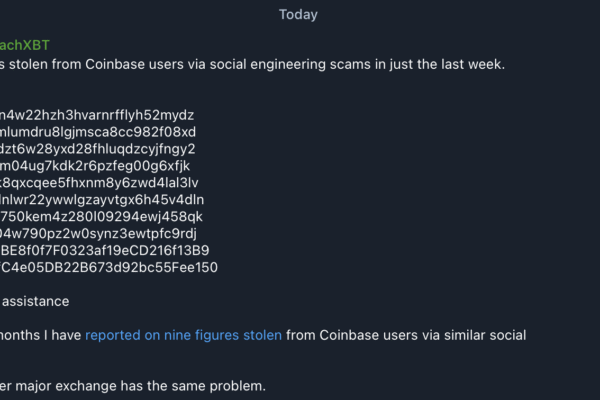Click 'from Coinbase users via similar social' text
600x400 pixels.
coord(406,335)
